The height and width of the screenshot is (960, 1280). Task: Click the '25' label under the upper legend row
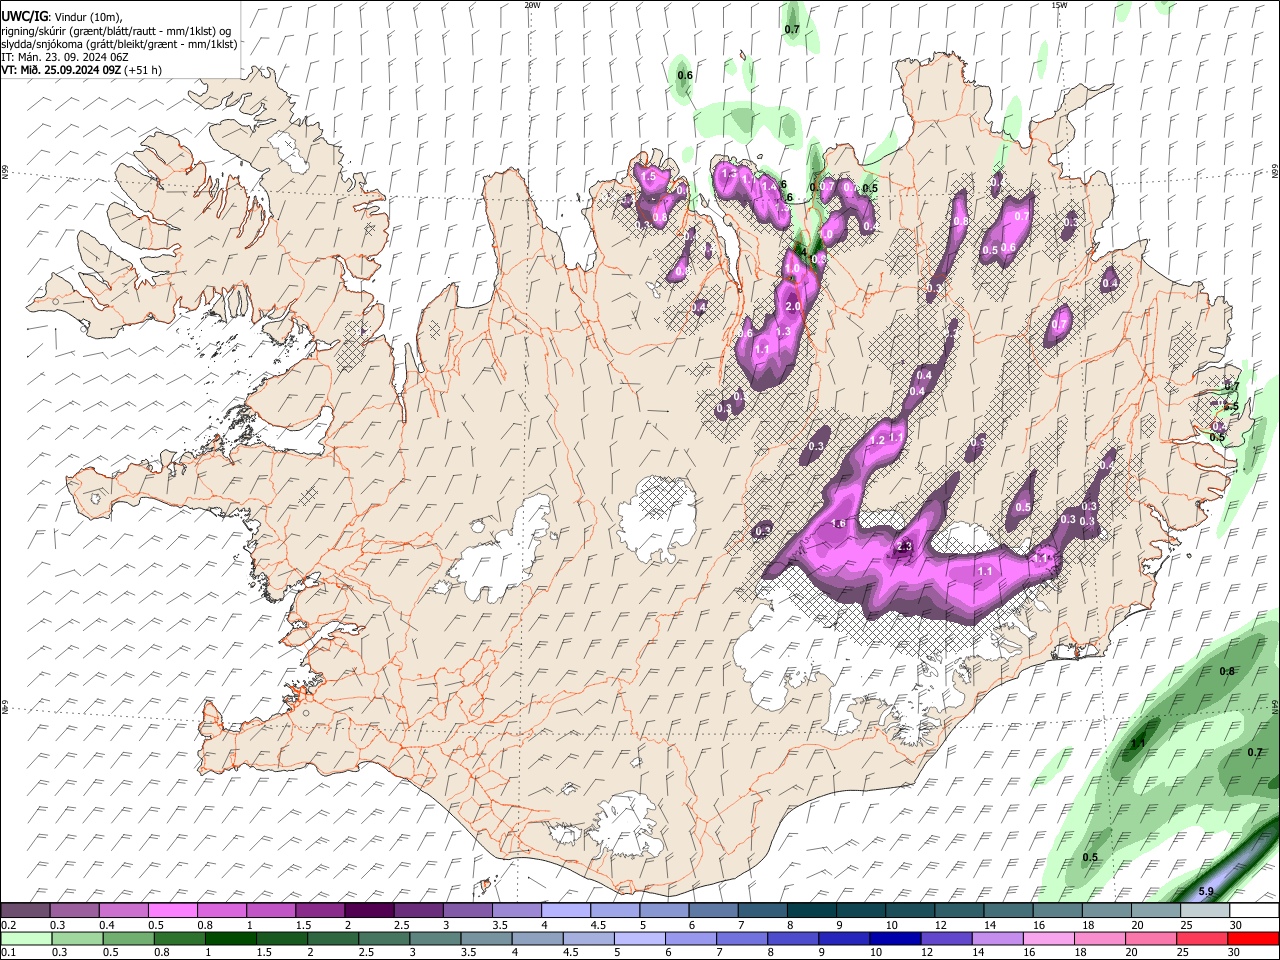pos(1185,925)
